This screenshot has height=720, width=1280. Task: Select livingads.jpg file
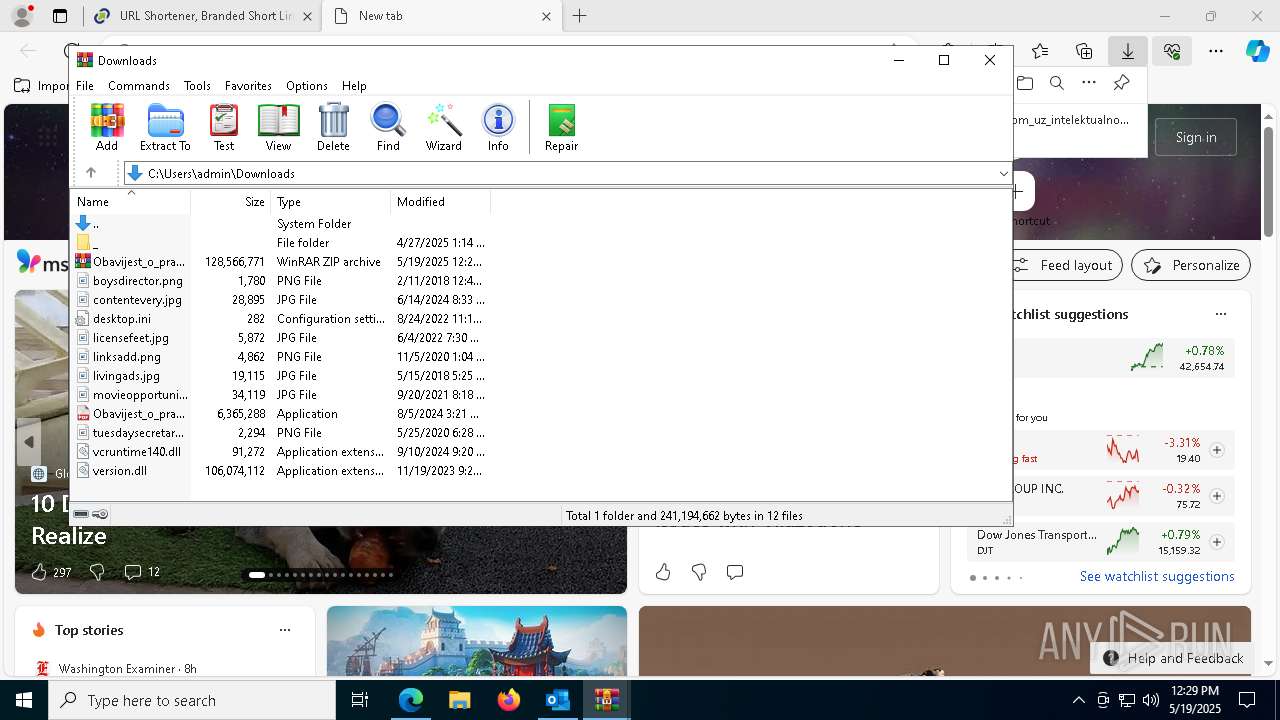281,376
